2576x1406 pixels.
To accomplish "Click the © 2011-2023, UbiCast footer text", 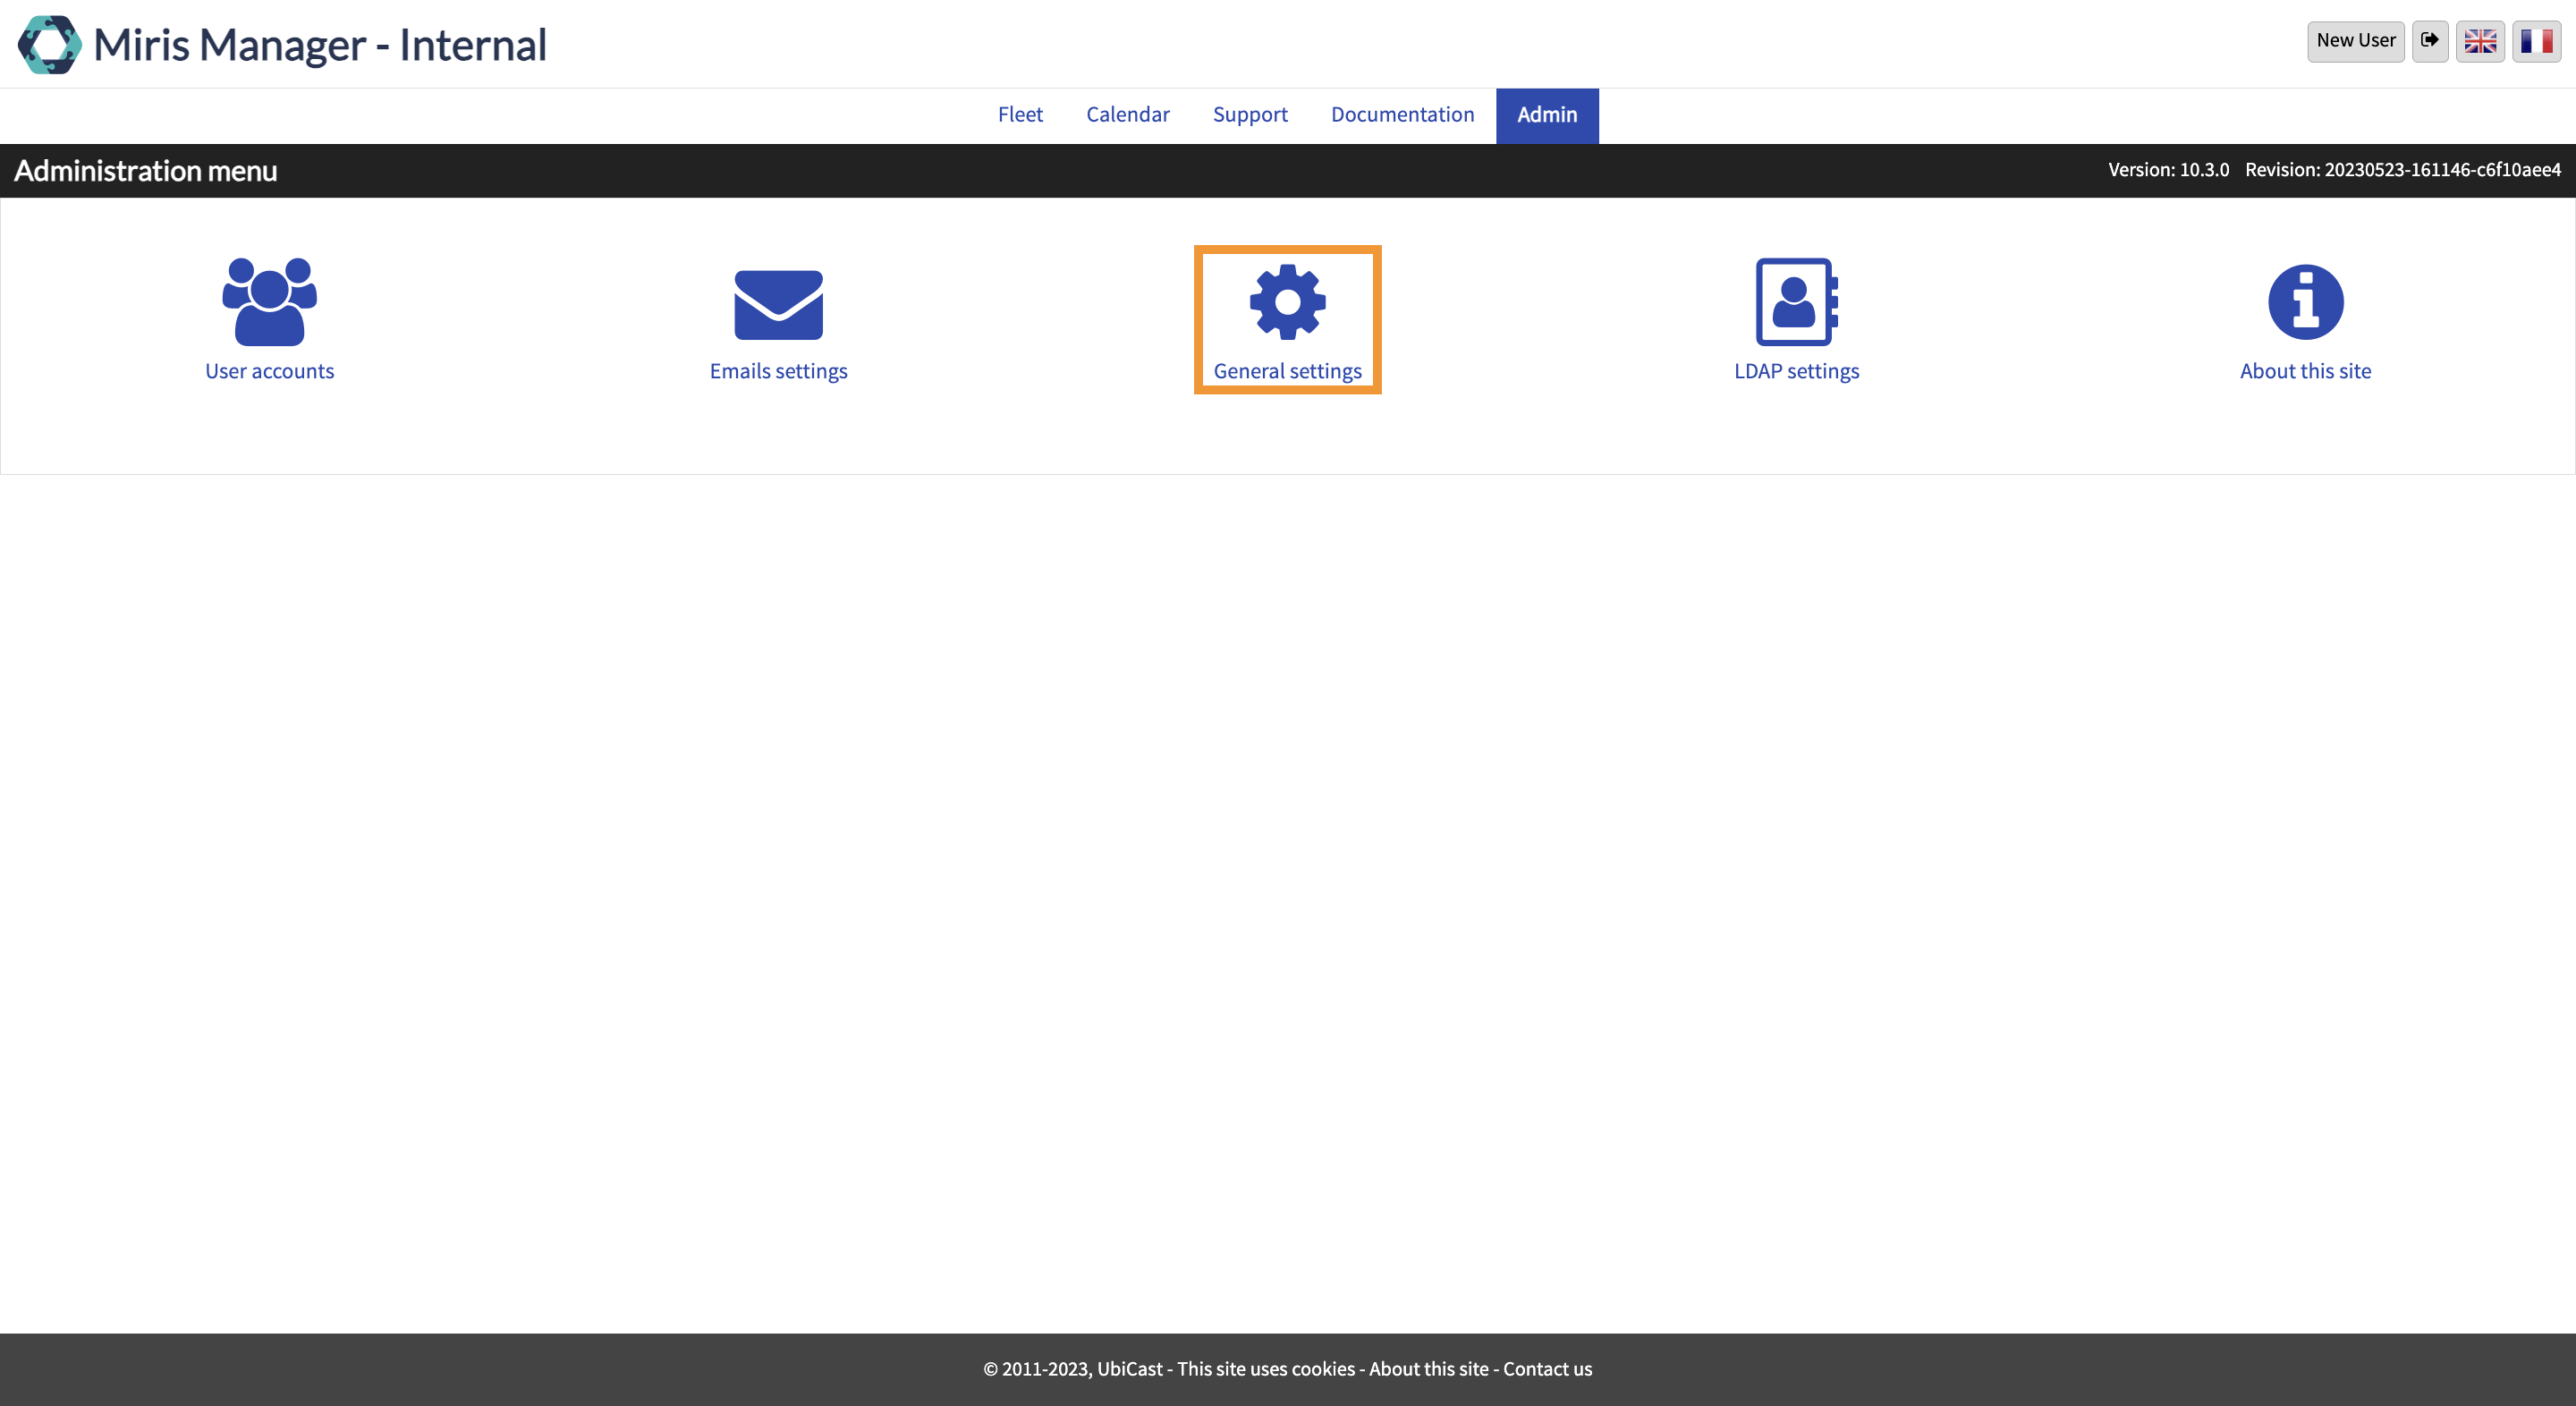I will (1073, 1369).
